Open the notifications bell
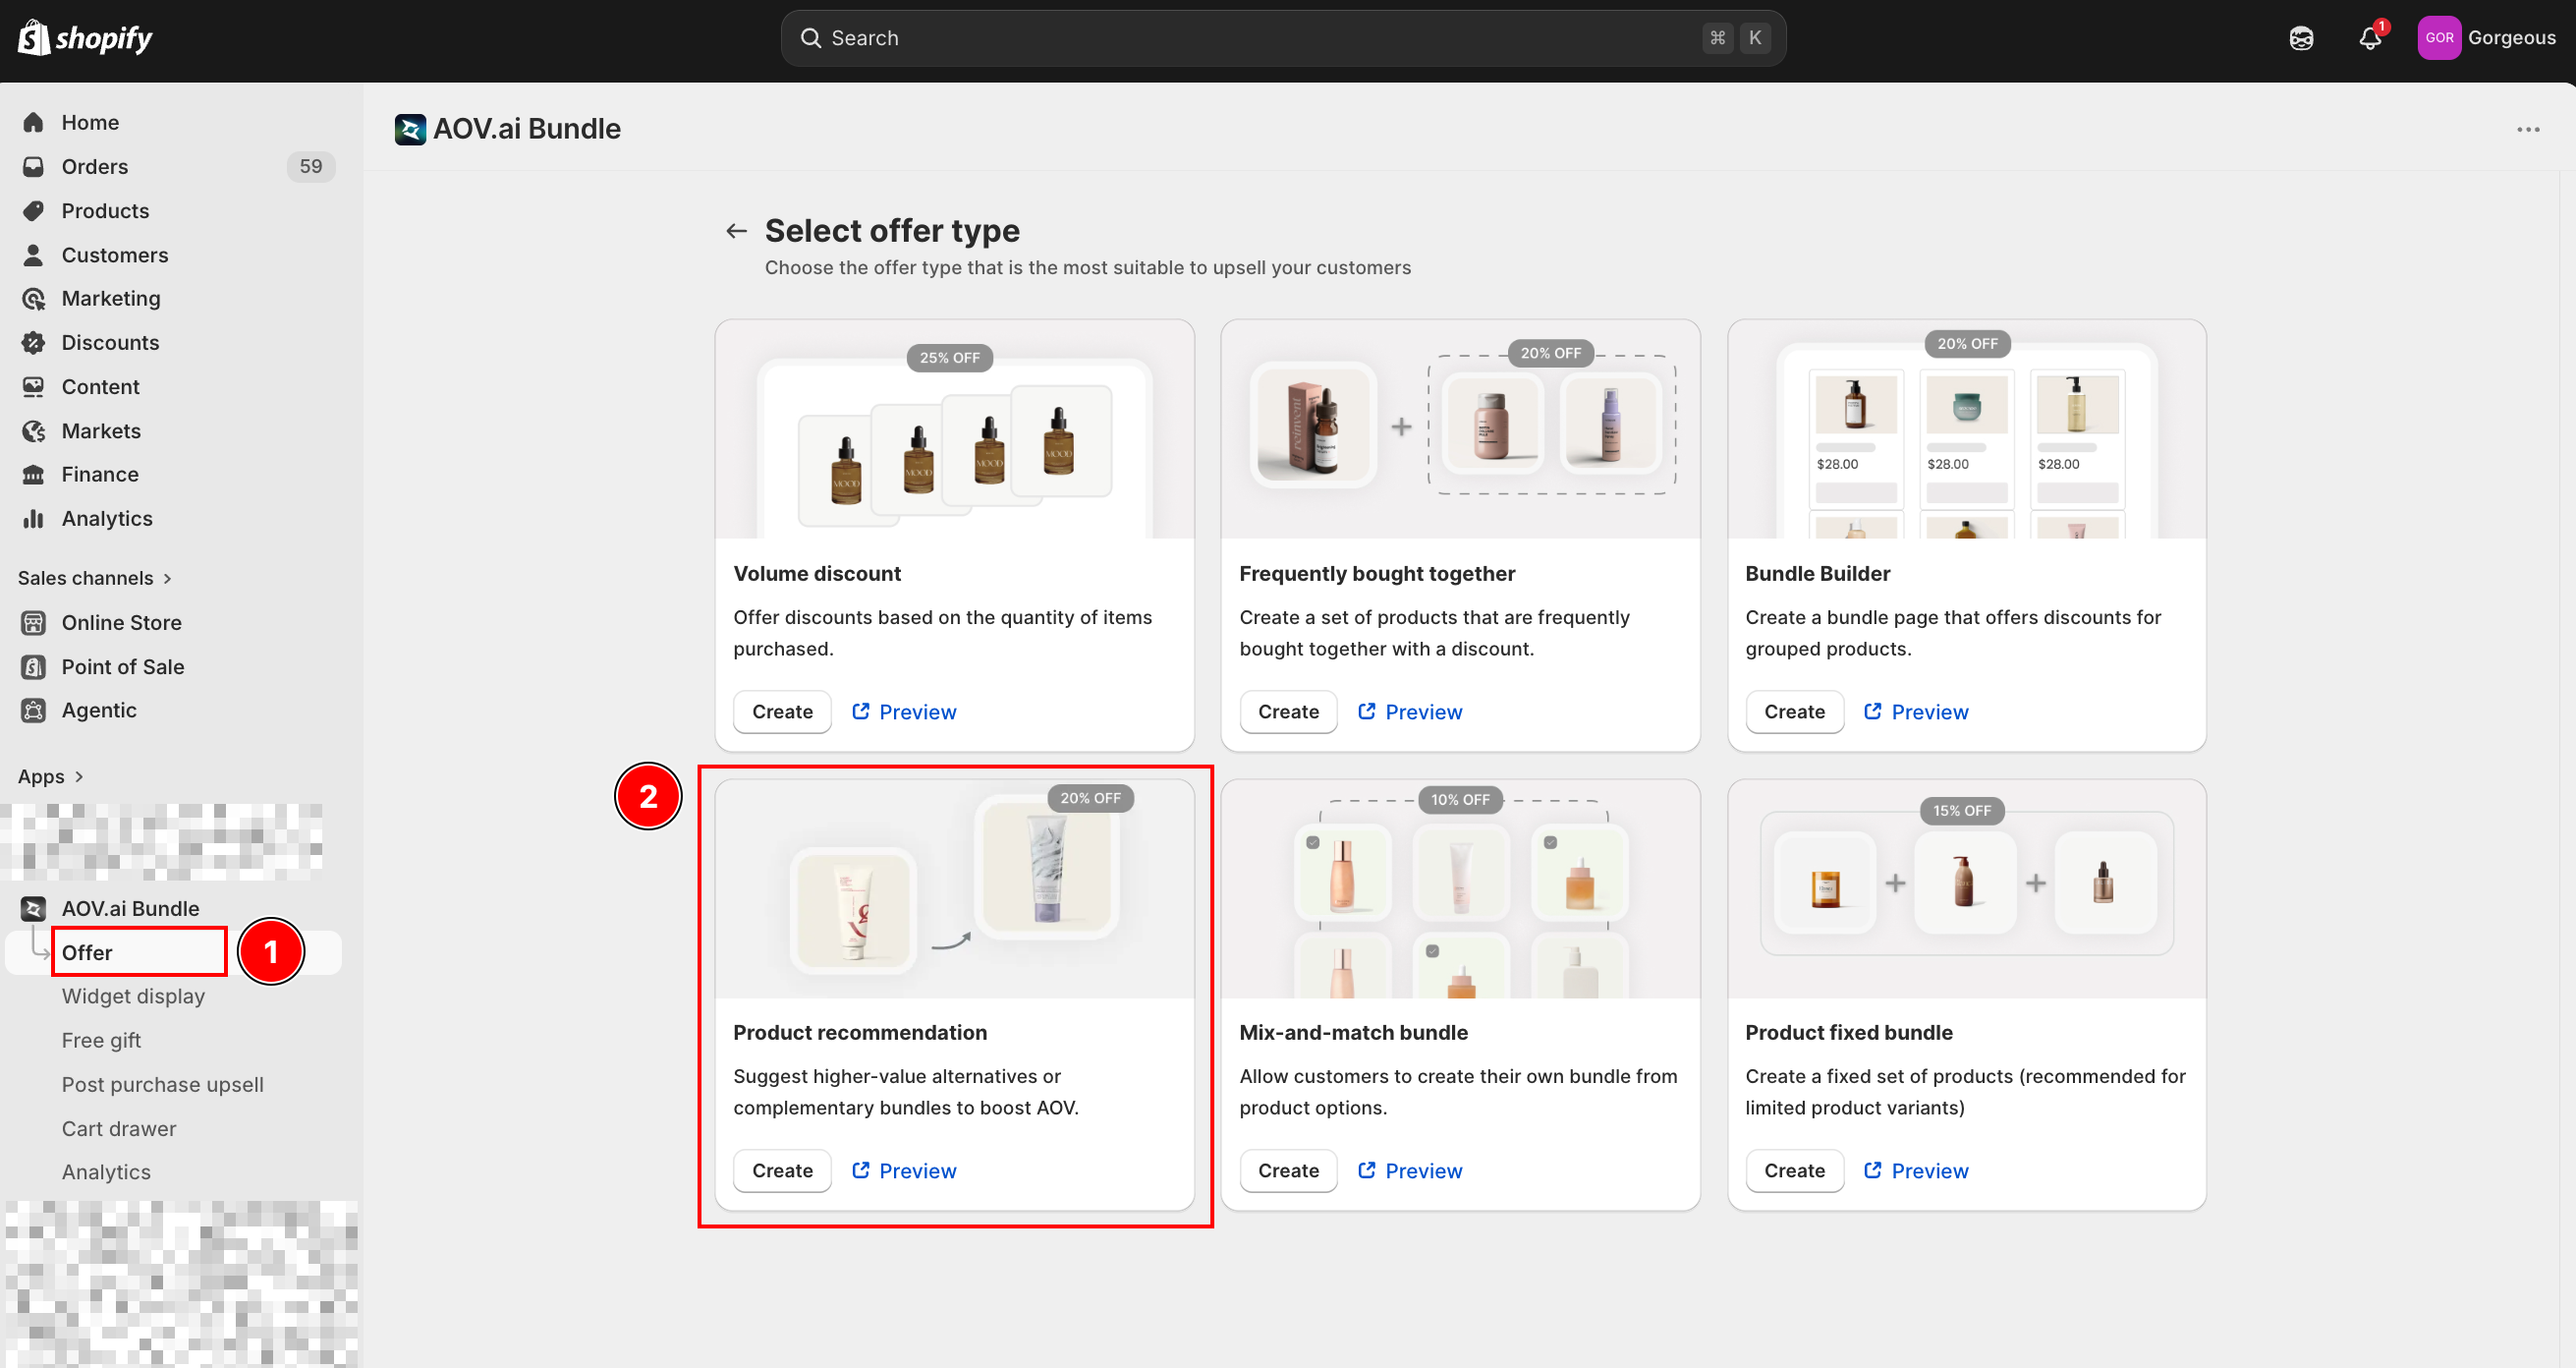2576x1368 pixels. (2370, 38)
